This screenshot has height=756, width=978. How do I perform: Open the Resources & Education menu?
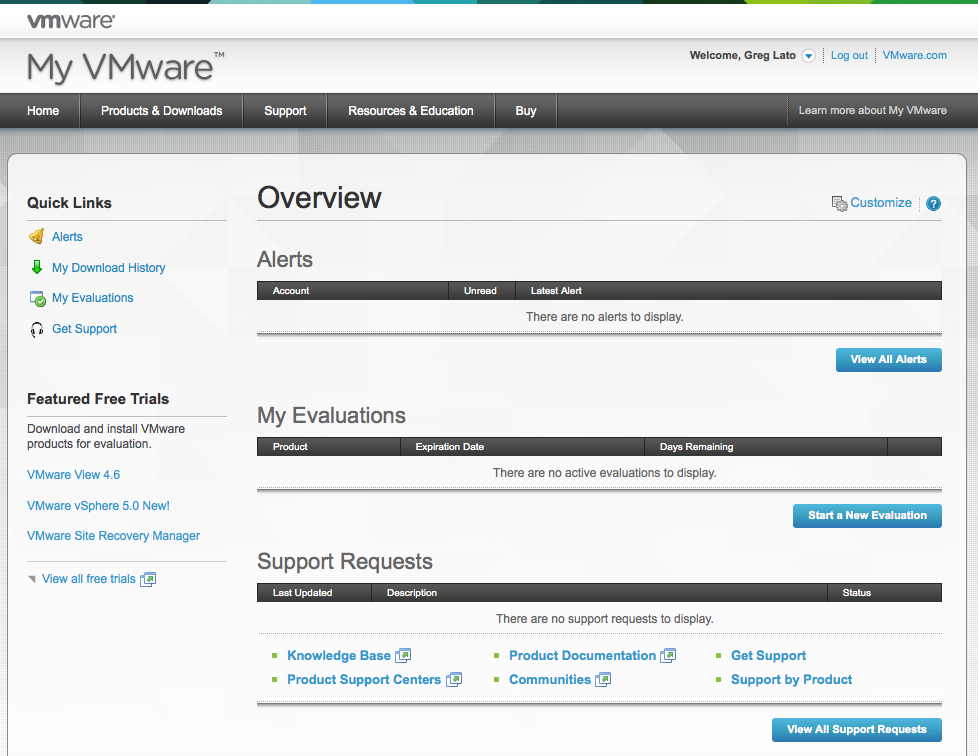(x=410, y=111)
